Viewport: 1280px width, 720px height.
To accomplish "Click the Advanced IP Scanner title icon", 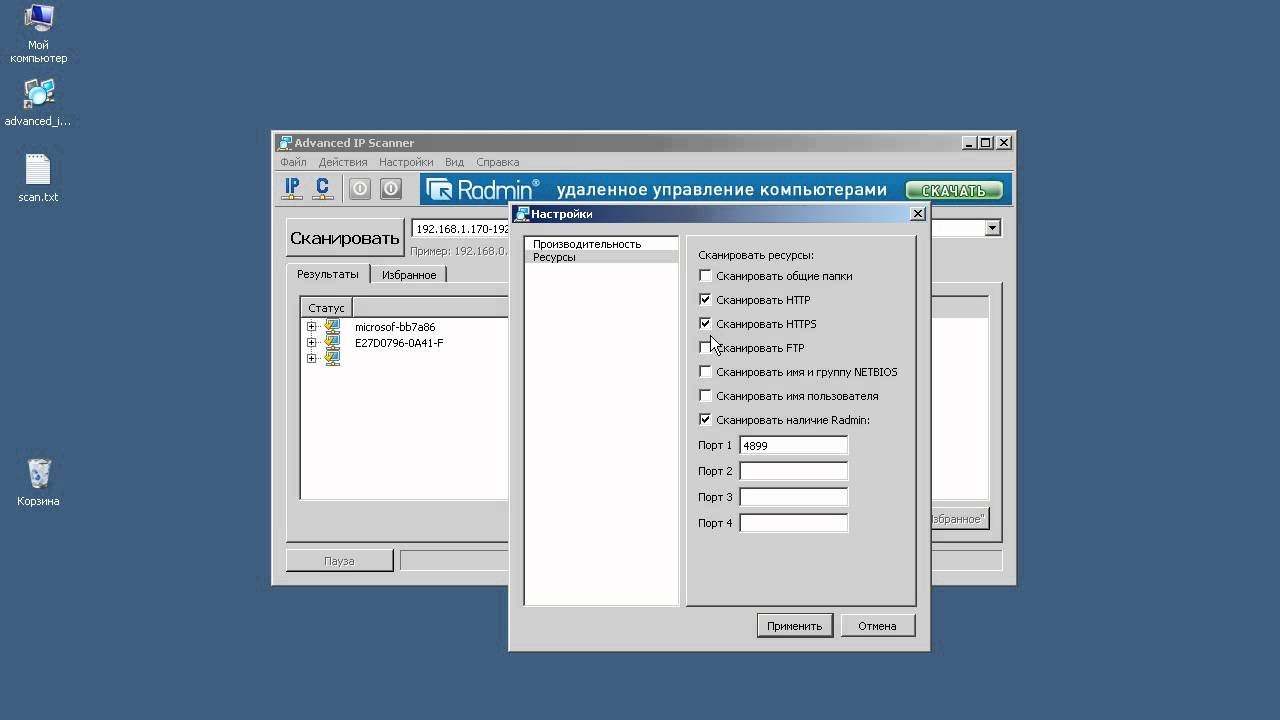I will [285, 143].
